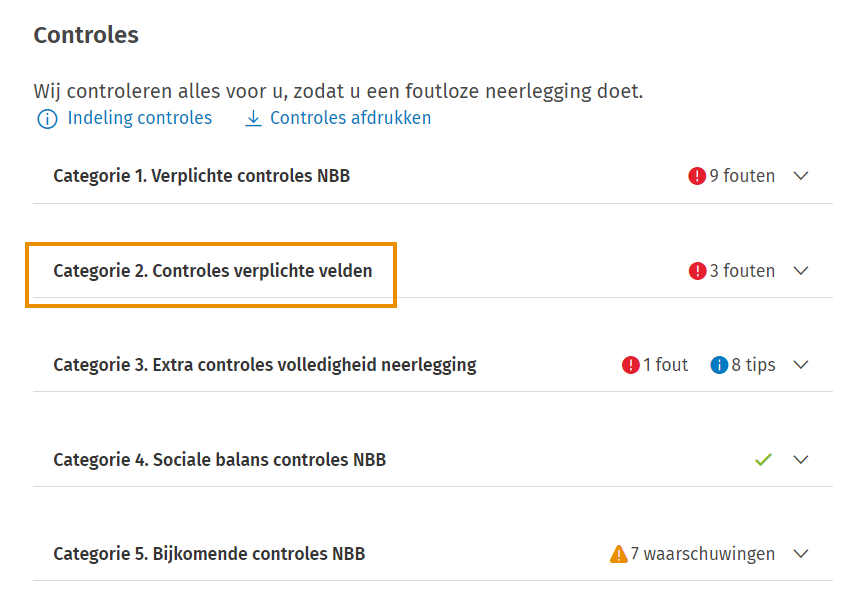867x610 pixels.
Task: Expand Categorie 5 Bijkomende controles NBB
Action: 801,553
